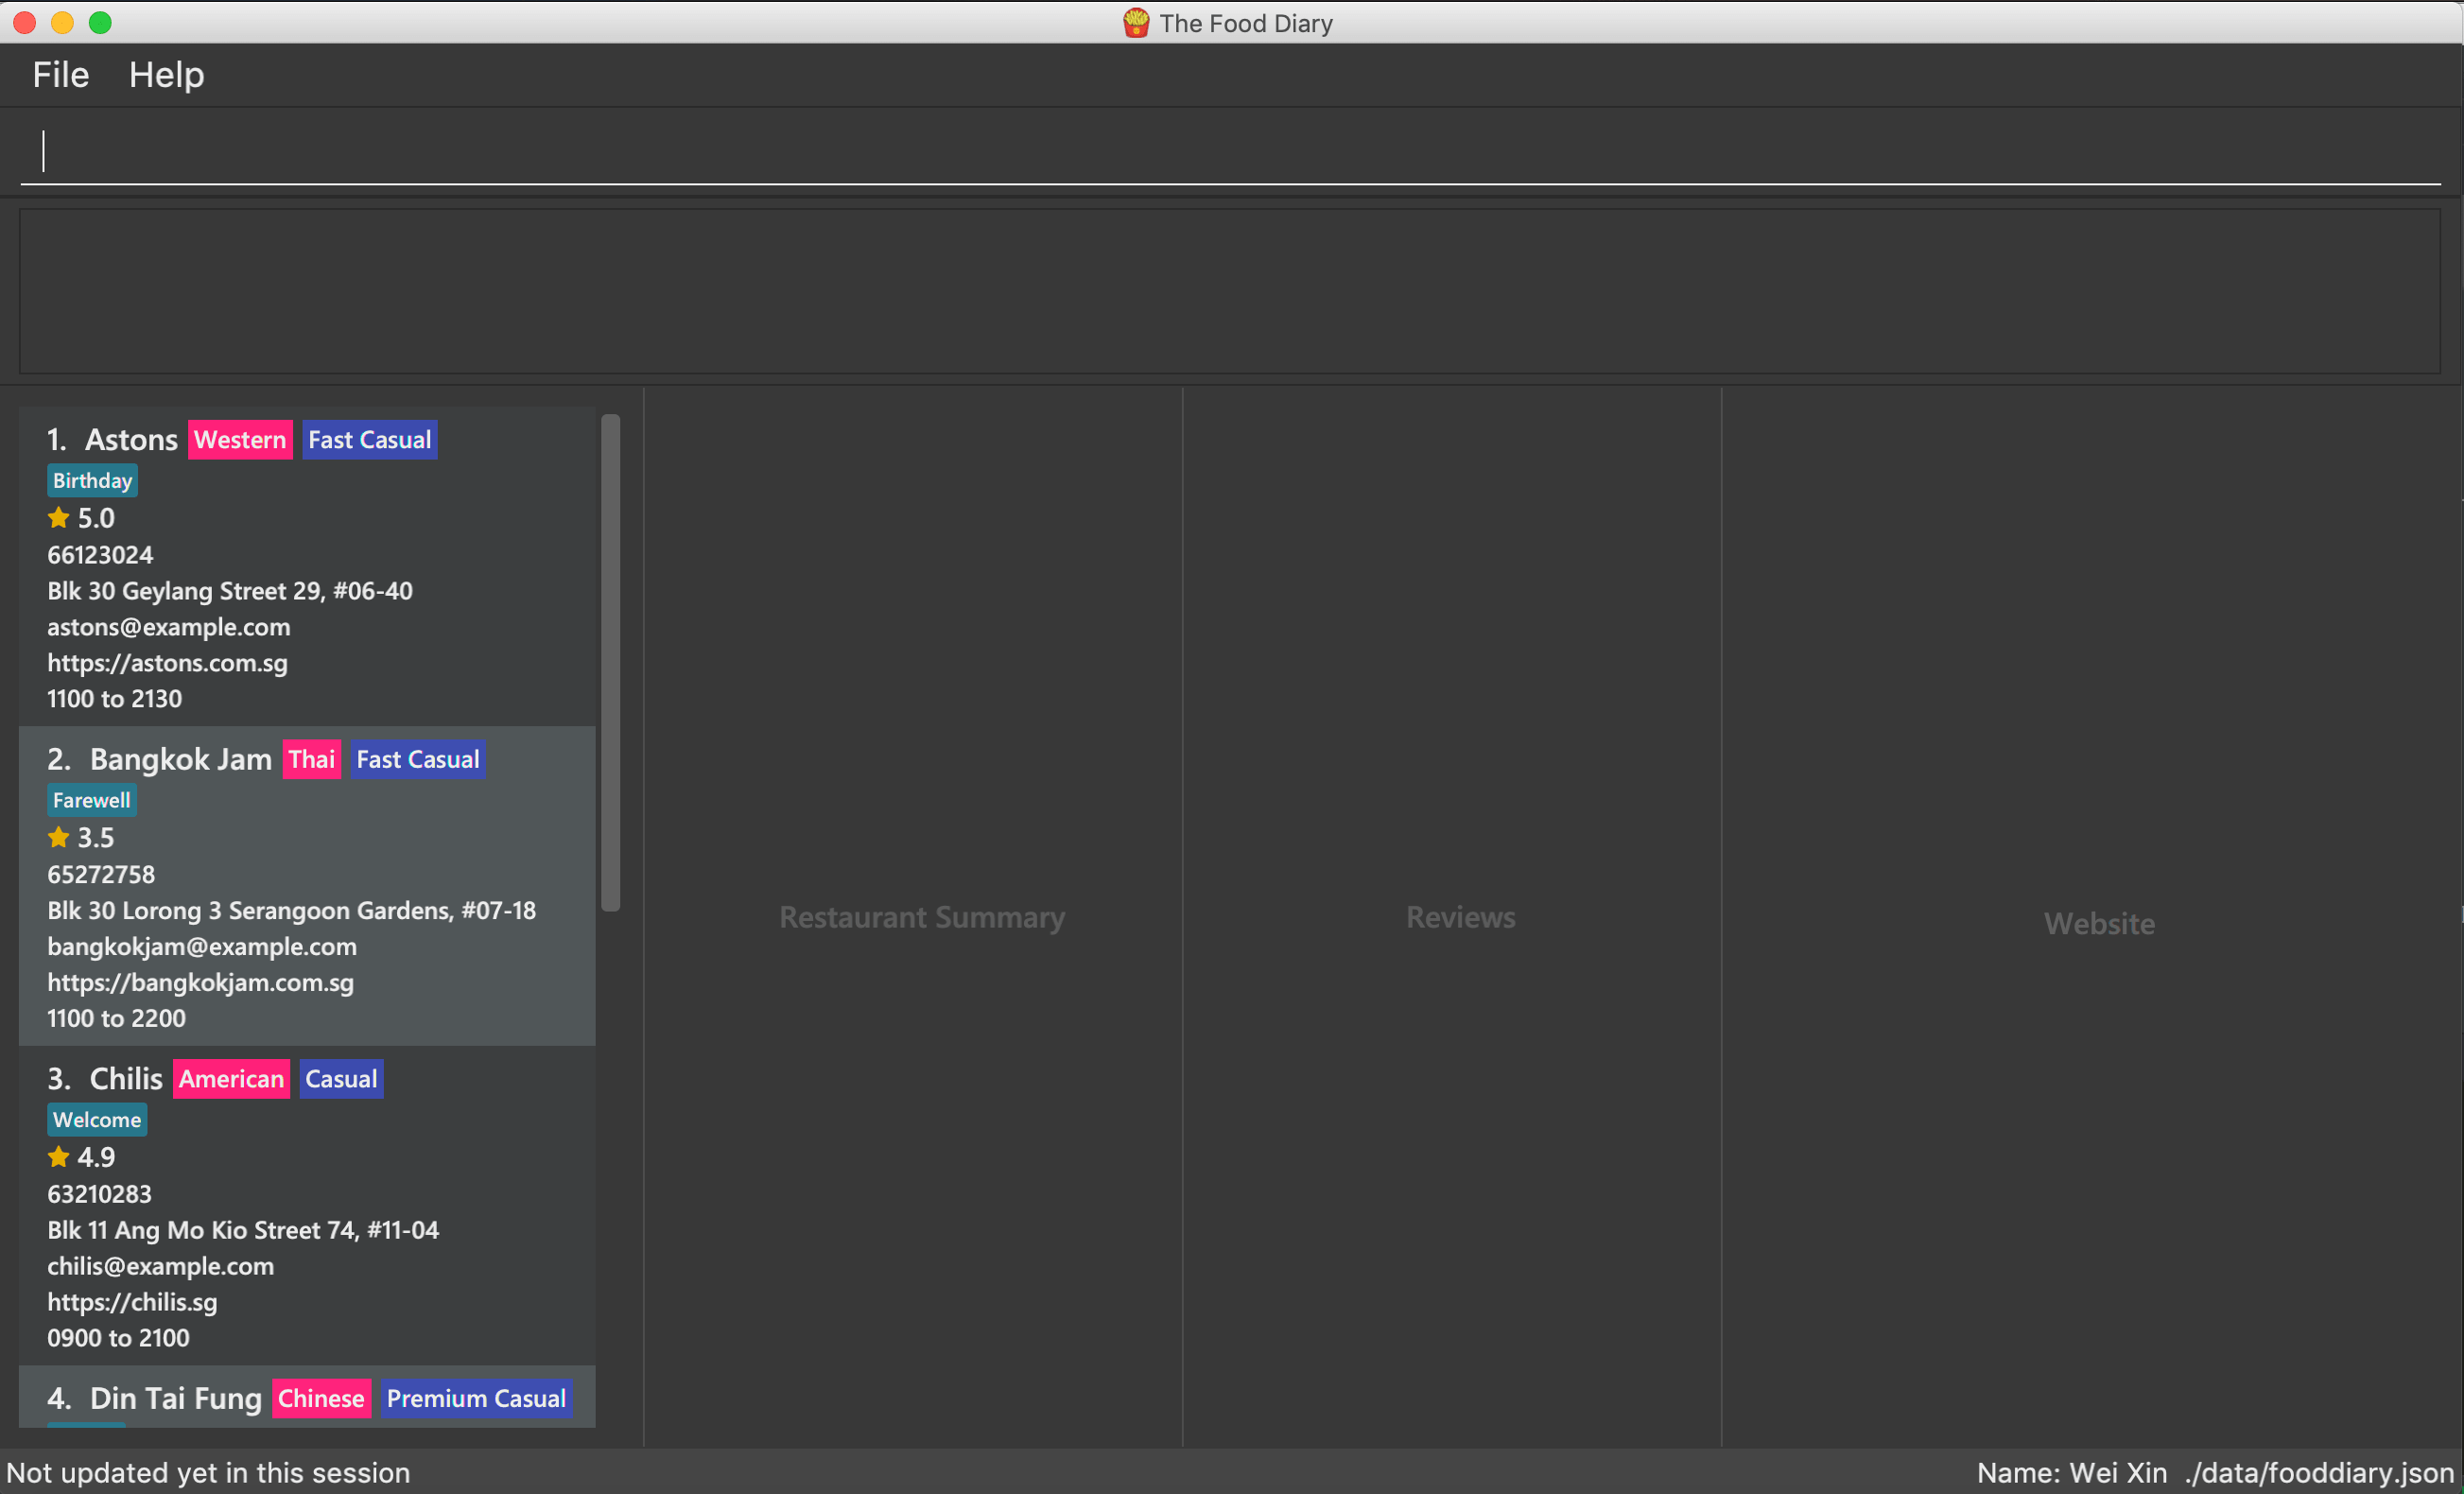Click the green maximize window button

100,22
